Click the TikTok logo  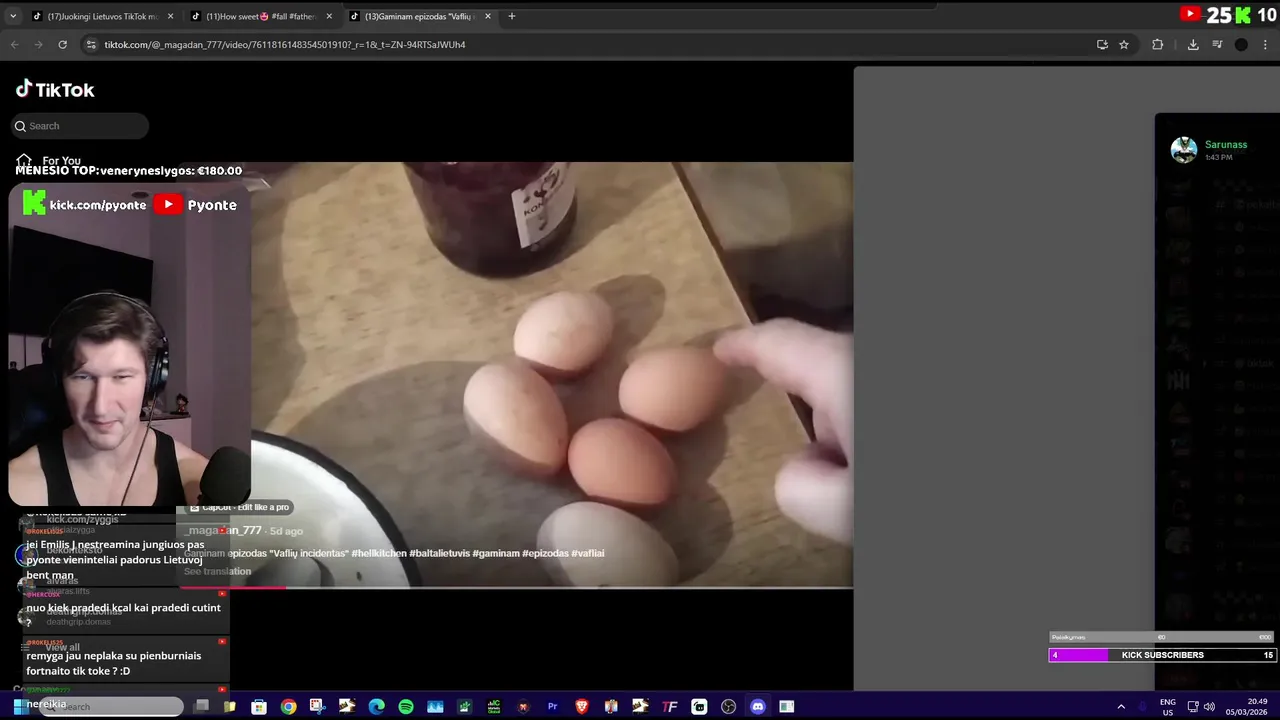click(55, 89)
